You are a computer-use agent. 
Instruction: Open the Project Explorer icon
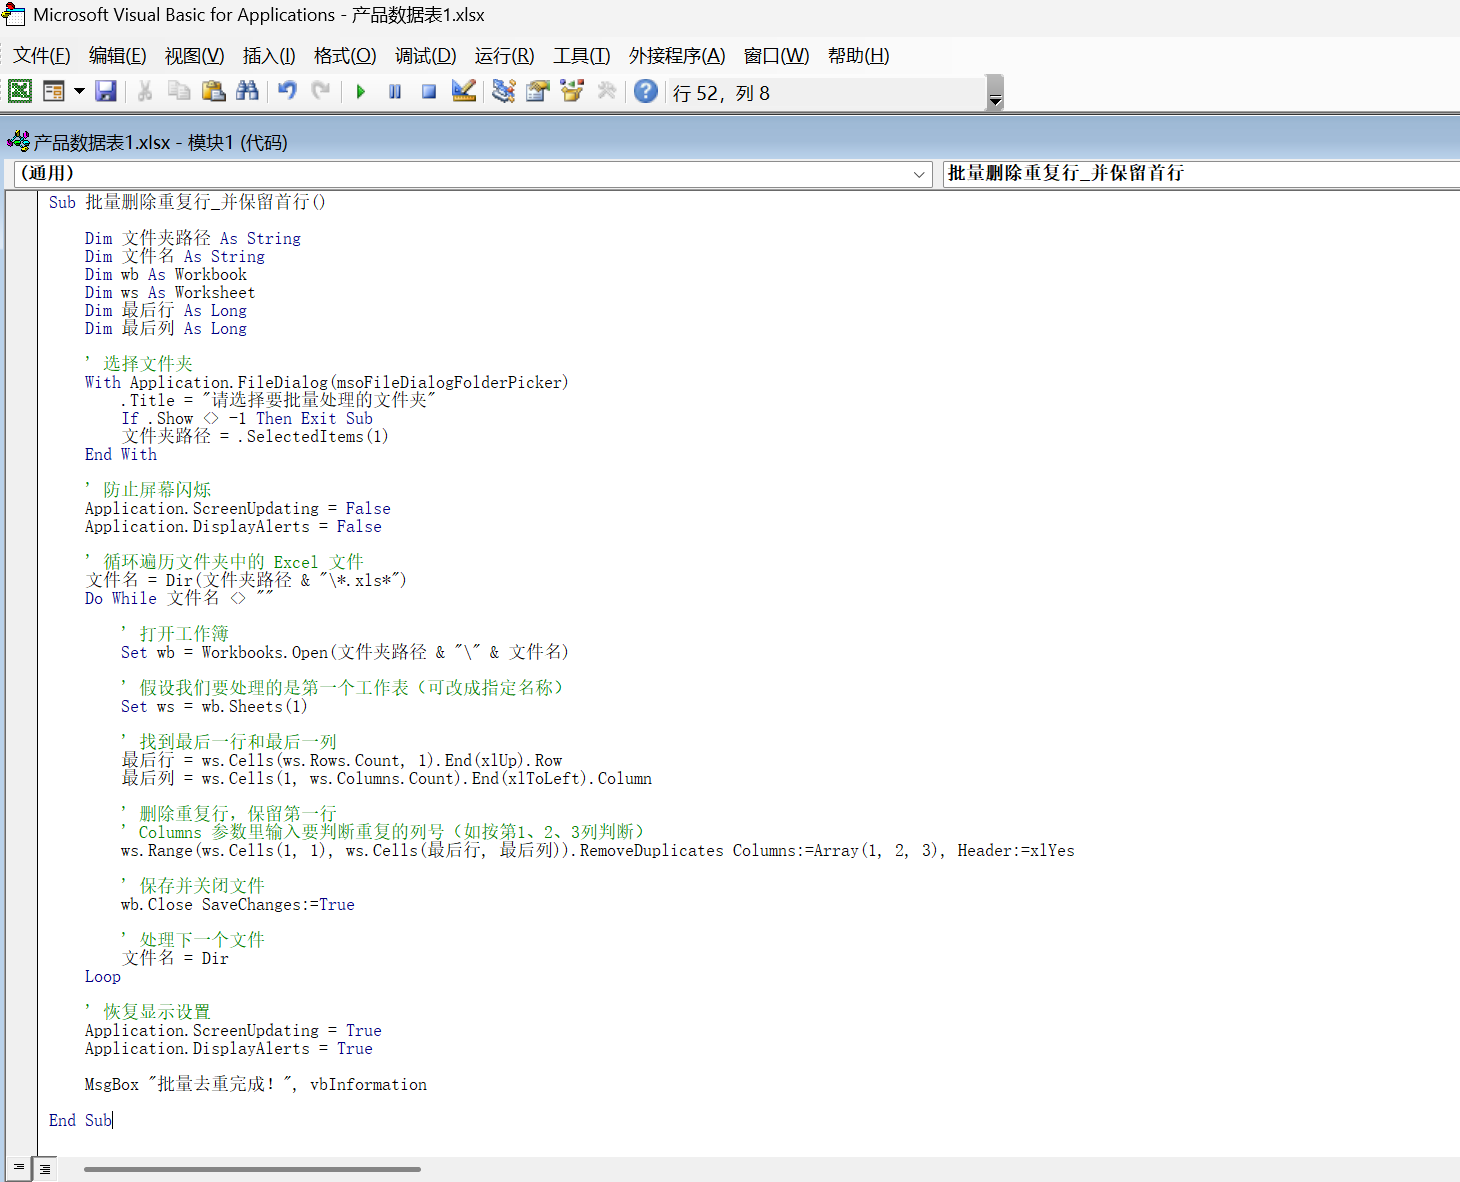pyautogui.click(x=504, y=92)
